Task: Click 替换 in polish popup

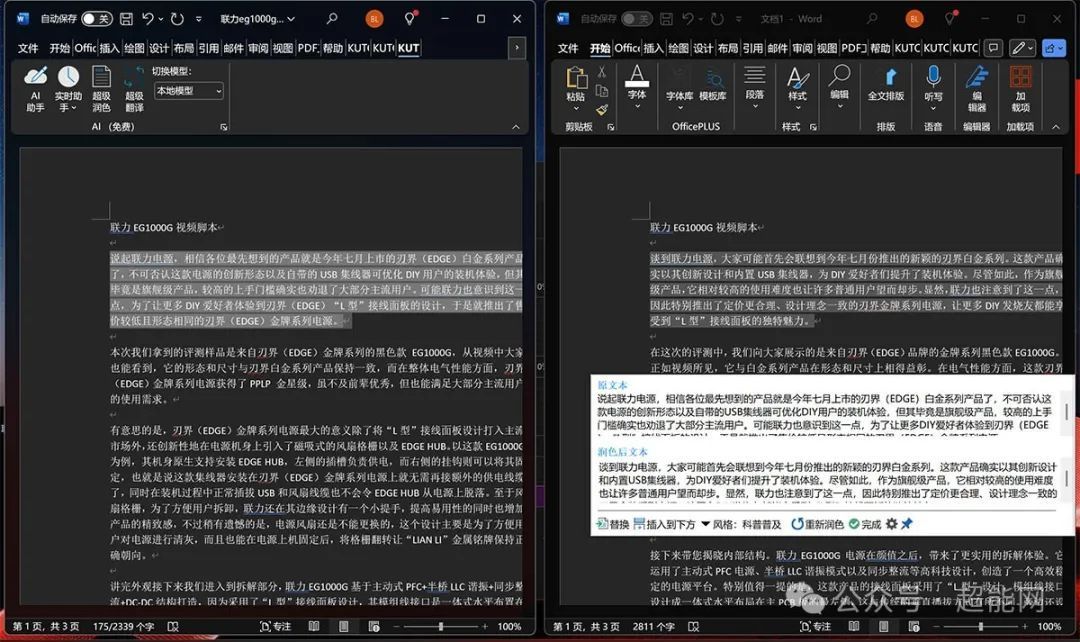Action: pos(613,524)
